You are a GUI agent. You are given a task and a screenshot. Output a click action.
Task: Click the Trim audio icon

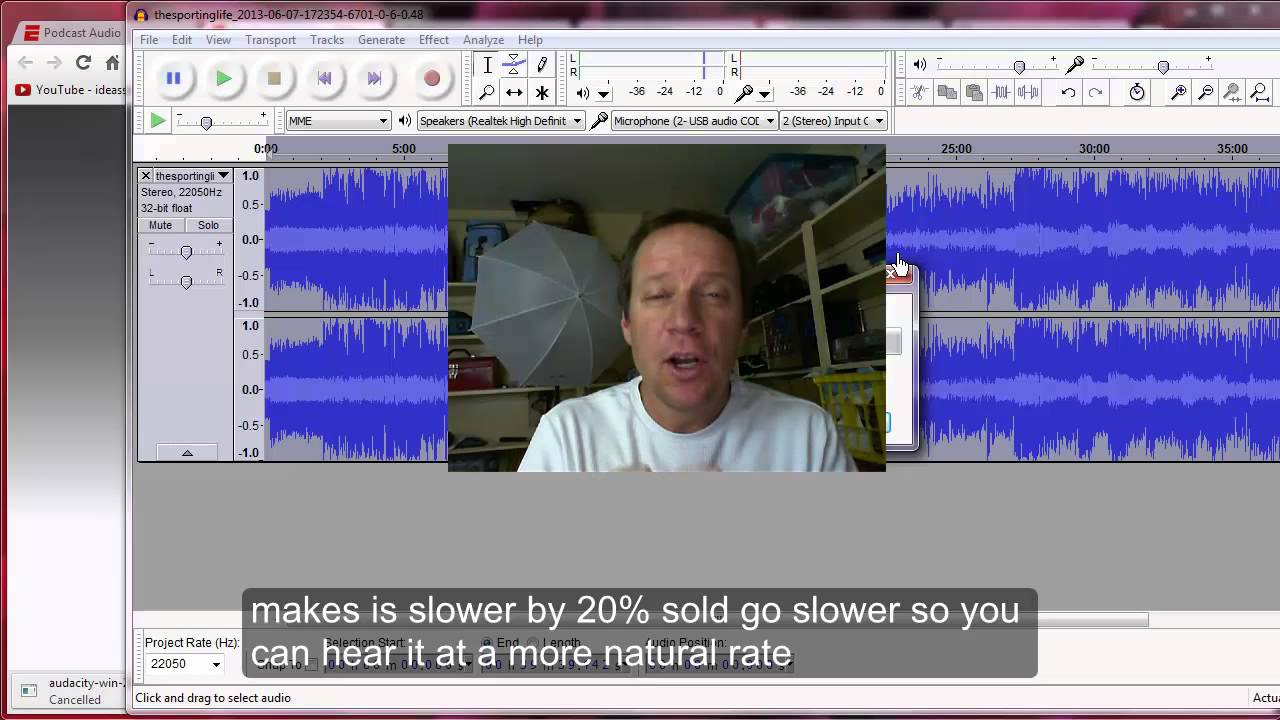tap(1001, 92)
